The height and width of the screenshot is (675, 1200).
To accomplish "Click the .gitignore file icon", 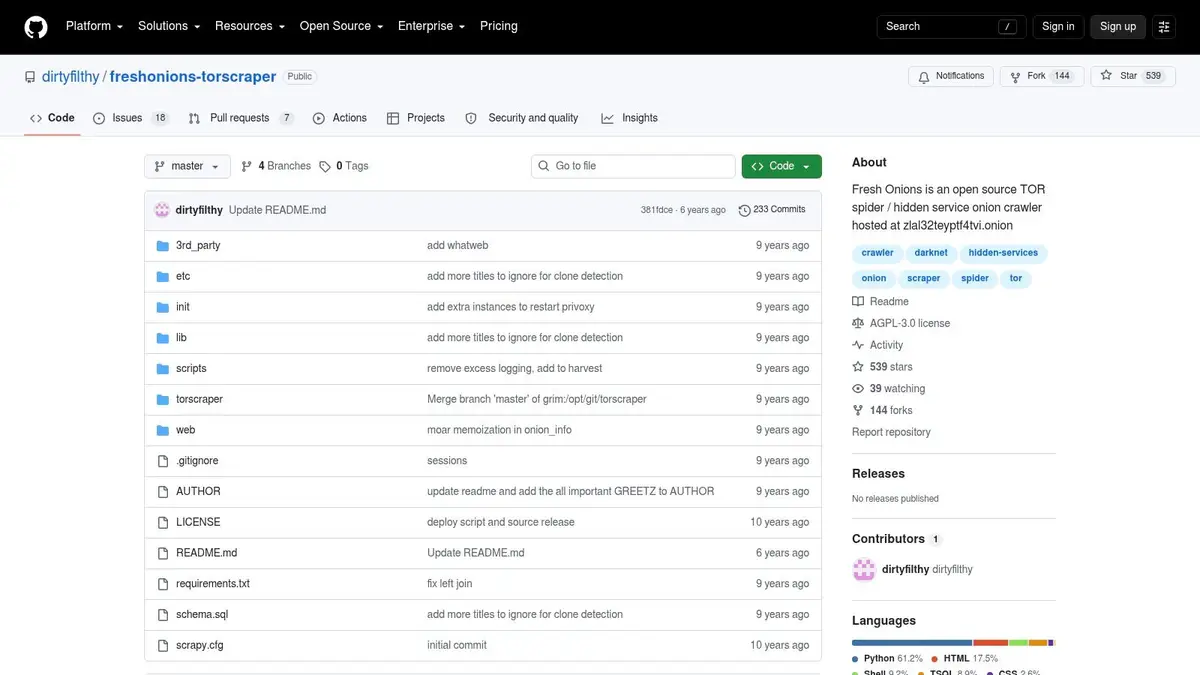I will [163, 461].
